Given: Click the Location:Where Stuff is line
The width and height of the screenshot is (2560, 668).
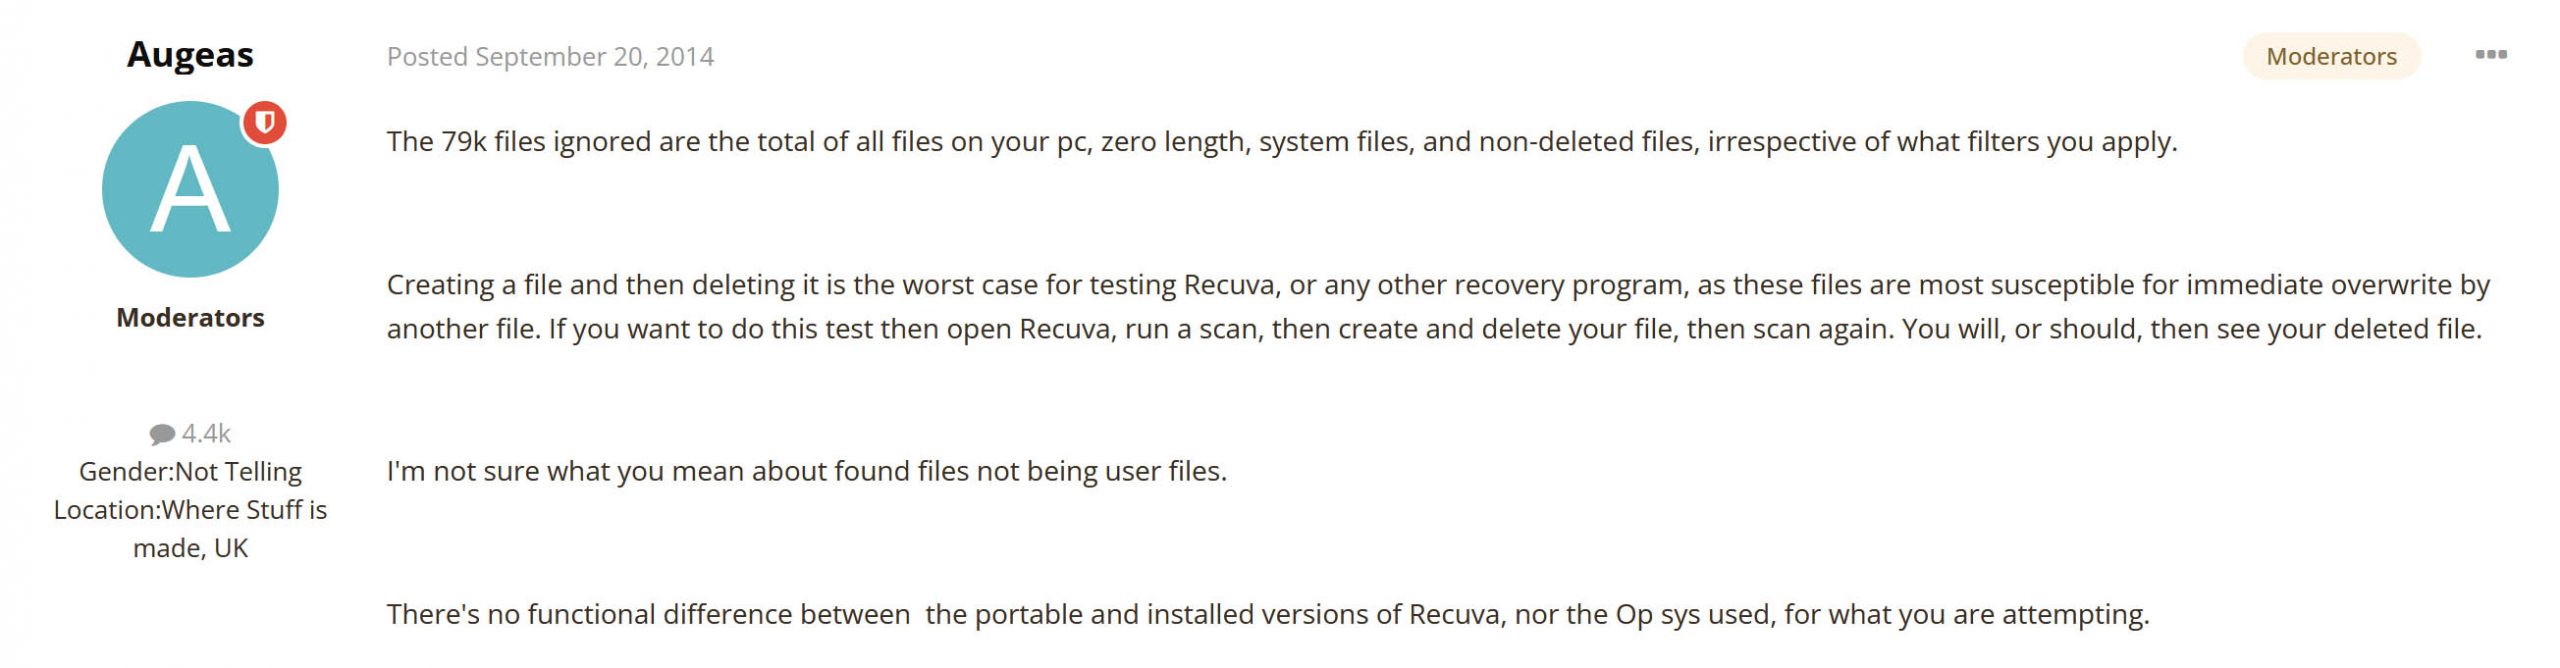Looking at the screenshot, I should [x=190, y=509].
